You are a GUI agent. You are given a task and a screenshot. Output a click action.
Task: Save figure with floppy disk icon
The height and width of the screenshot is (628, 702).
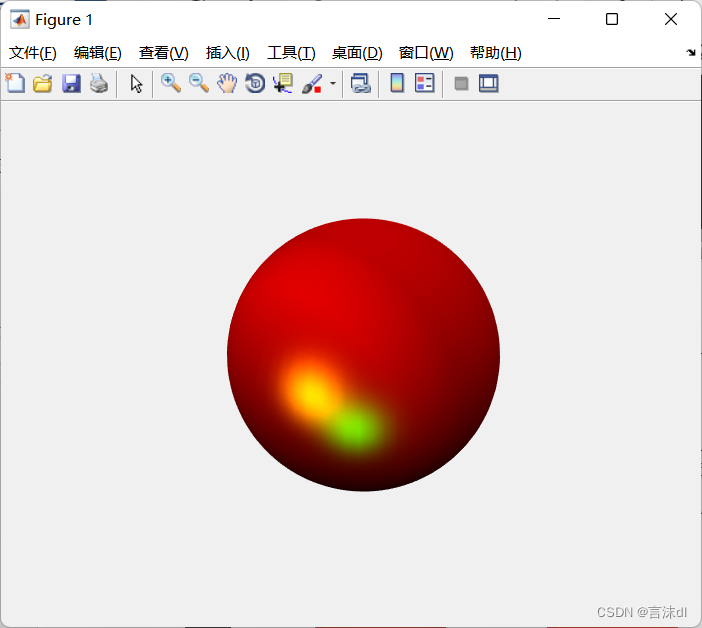tap(71, 84)
